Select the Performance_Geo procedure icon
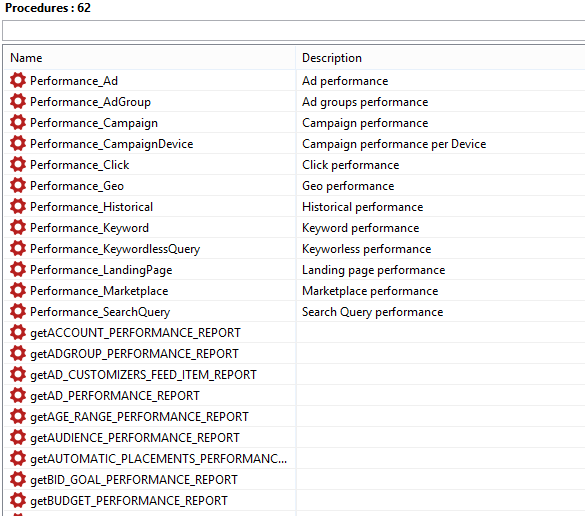 point(18,185)
